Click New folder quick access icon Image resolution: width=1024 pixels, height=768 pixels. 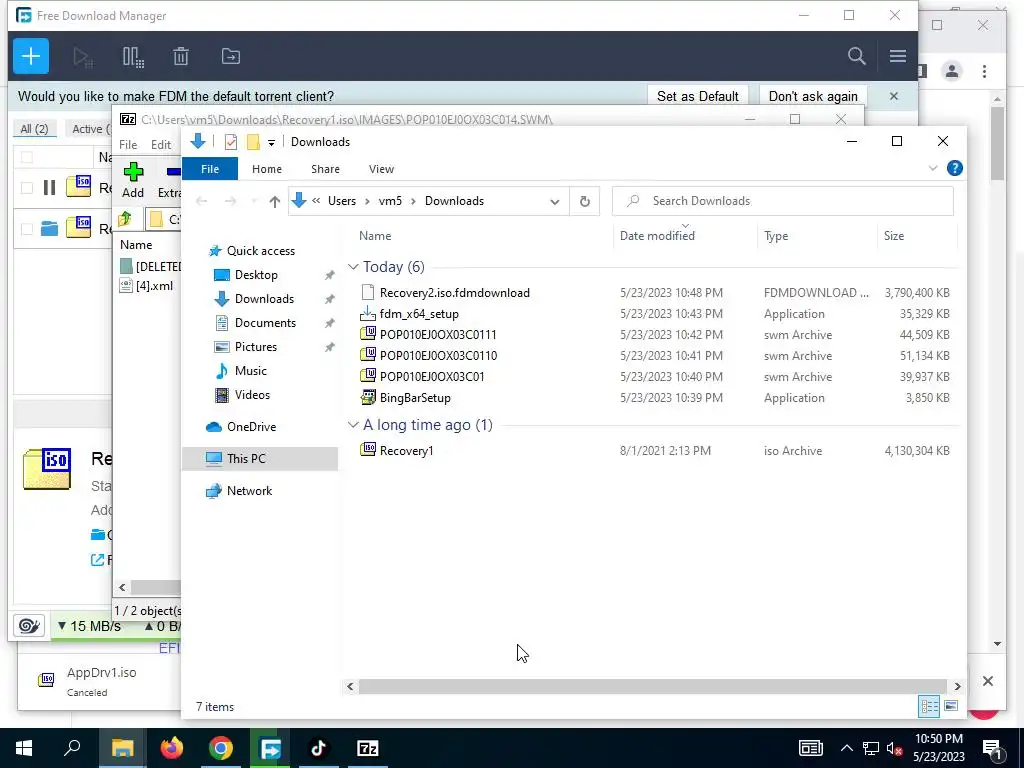tap(253, 142)
